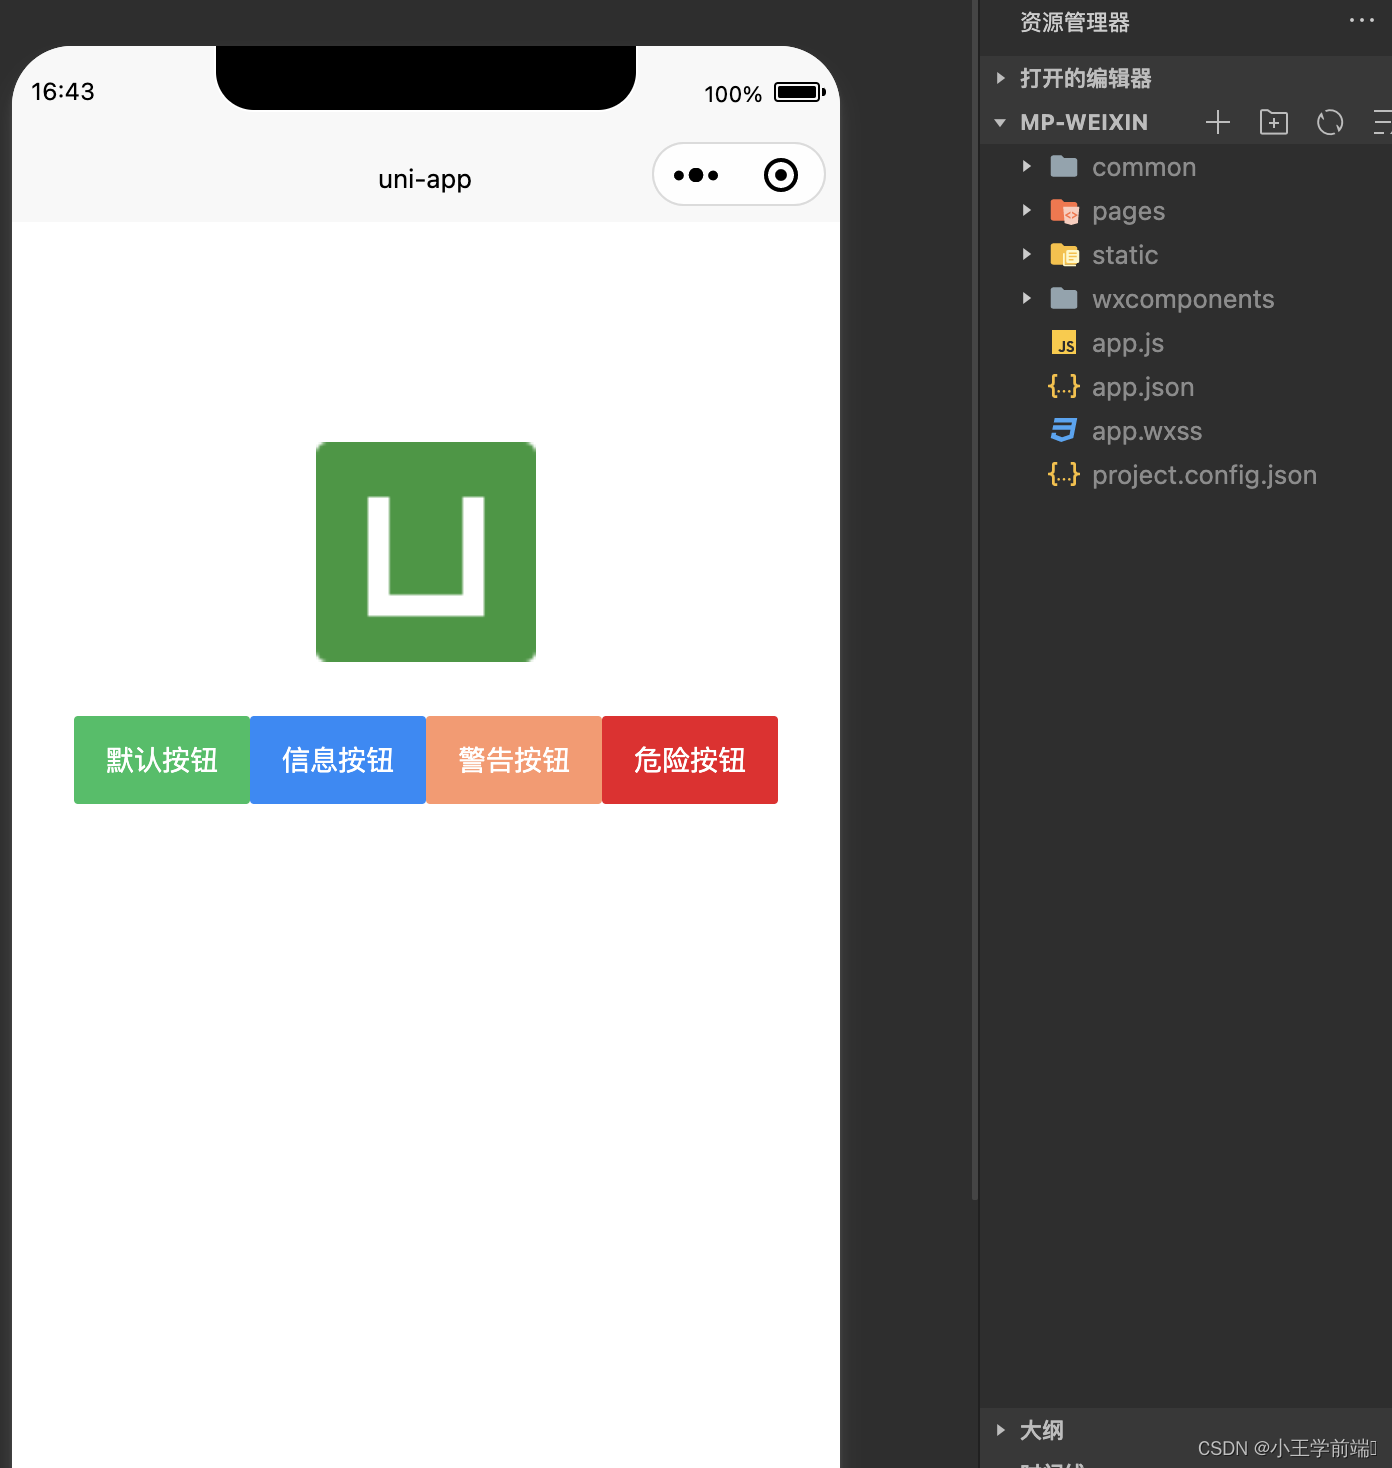This screenshot has width=1392, height=1468.
Task: Expand the pages folder arrow
Action: pyautogui.click(x=1026, y=210)
